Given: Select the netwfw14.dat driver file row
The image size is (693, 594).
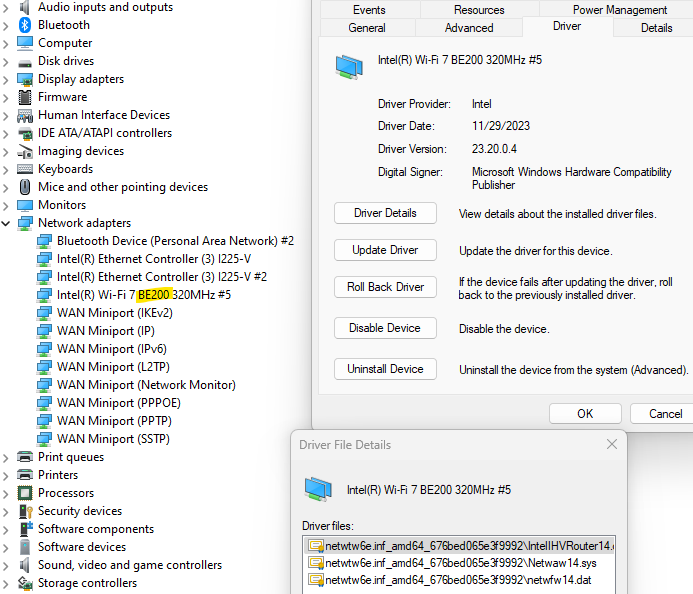Looking at the screenshot, I should [x=458, y=580].
